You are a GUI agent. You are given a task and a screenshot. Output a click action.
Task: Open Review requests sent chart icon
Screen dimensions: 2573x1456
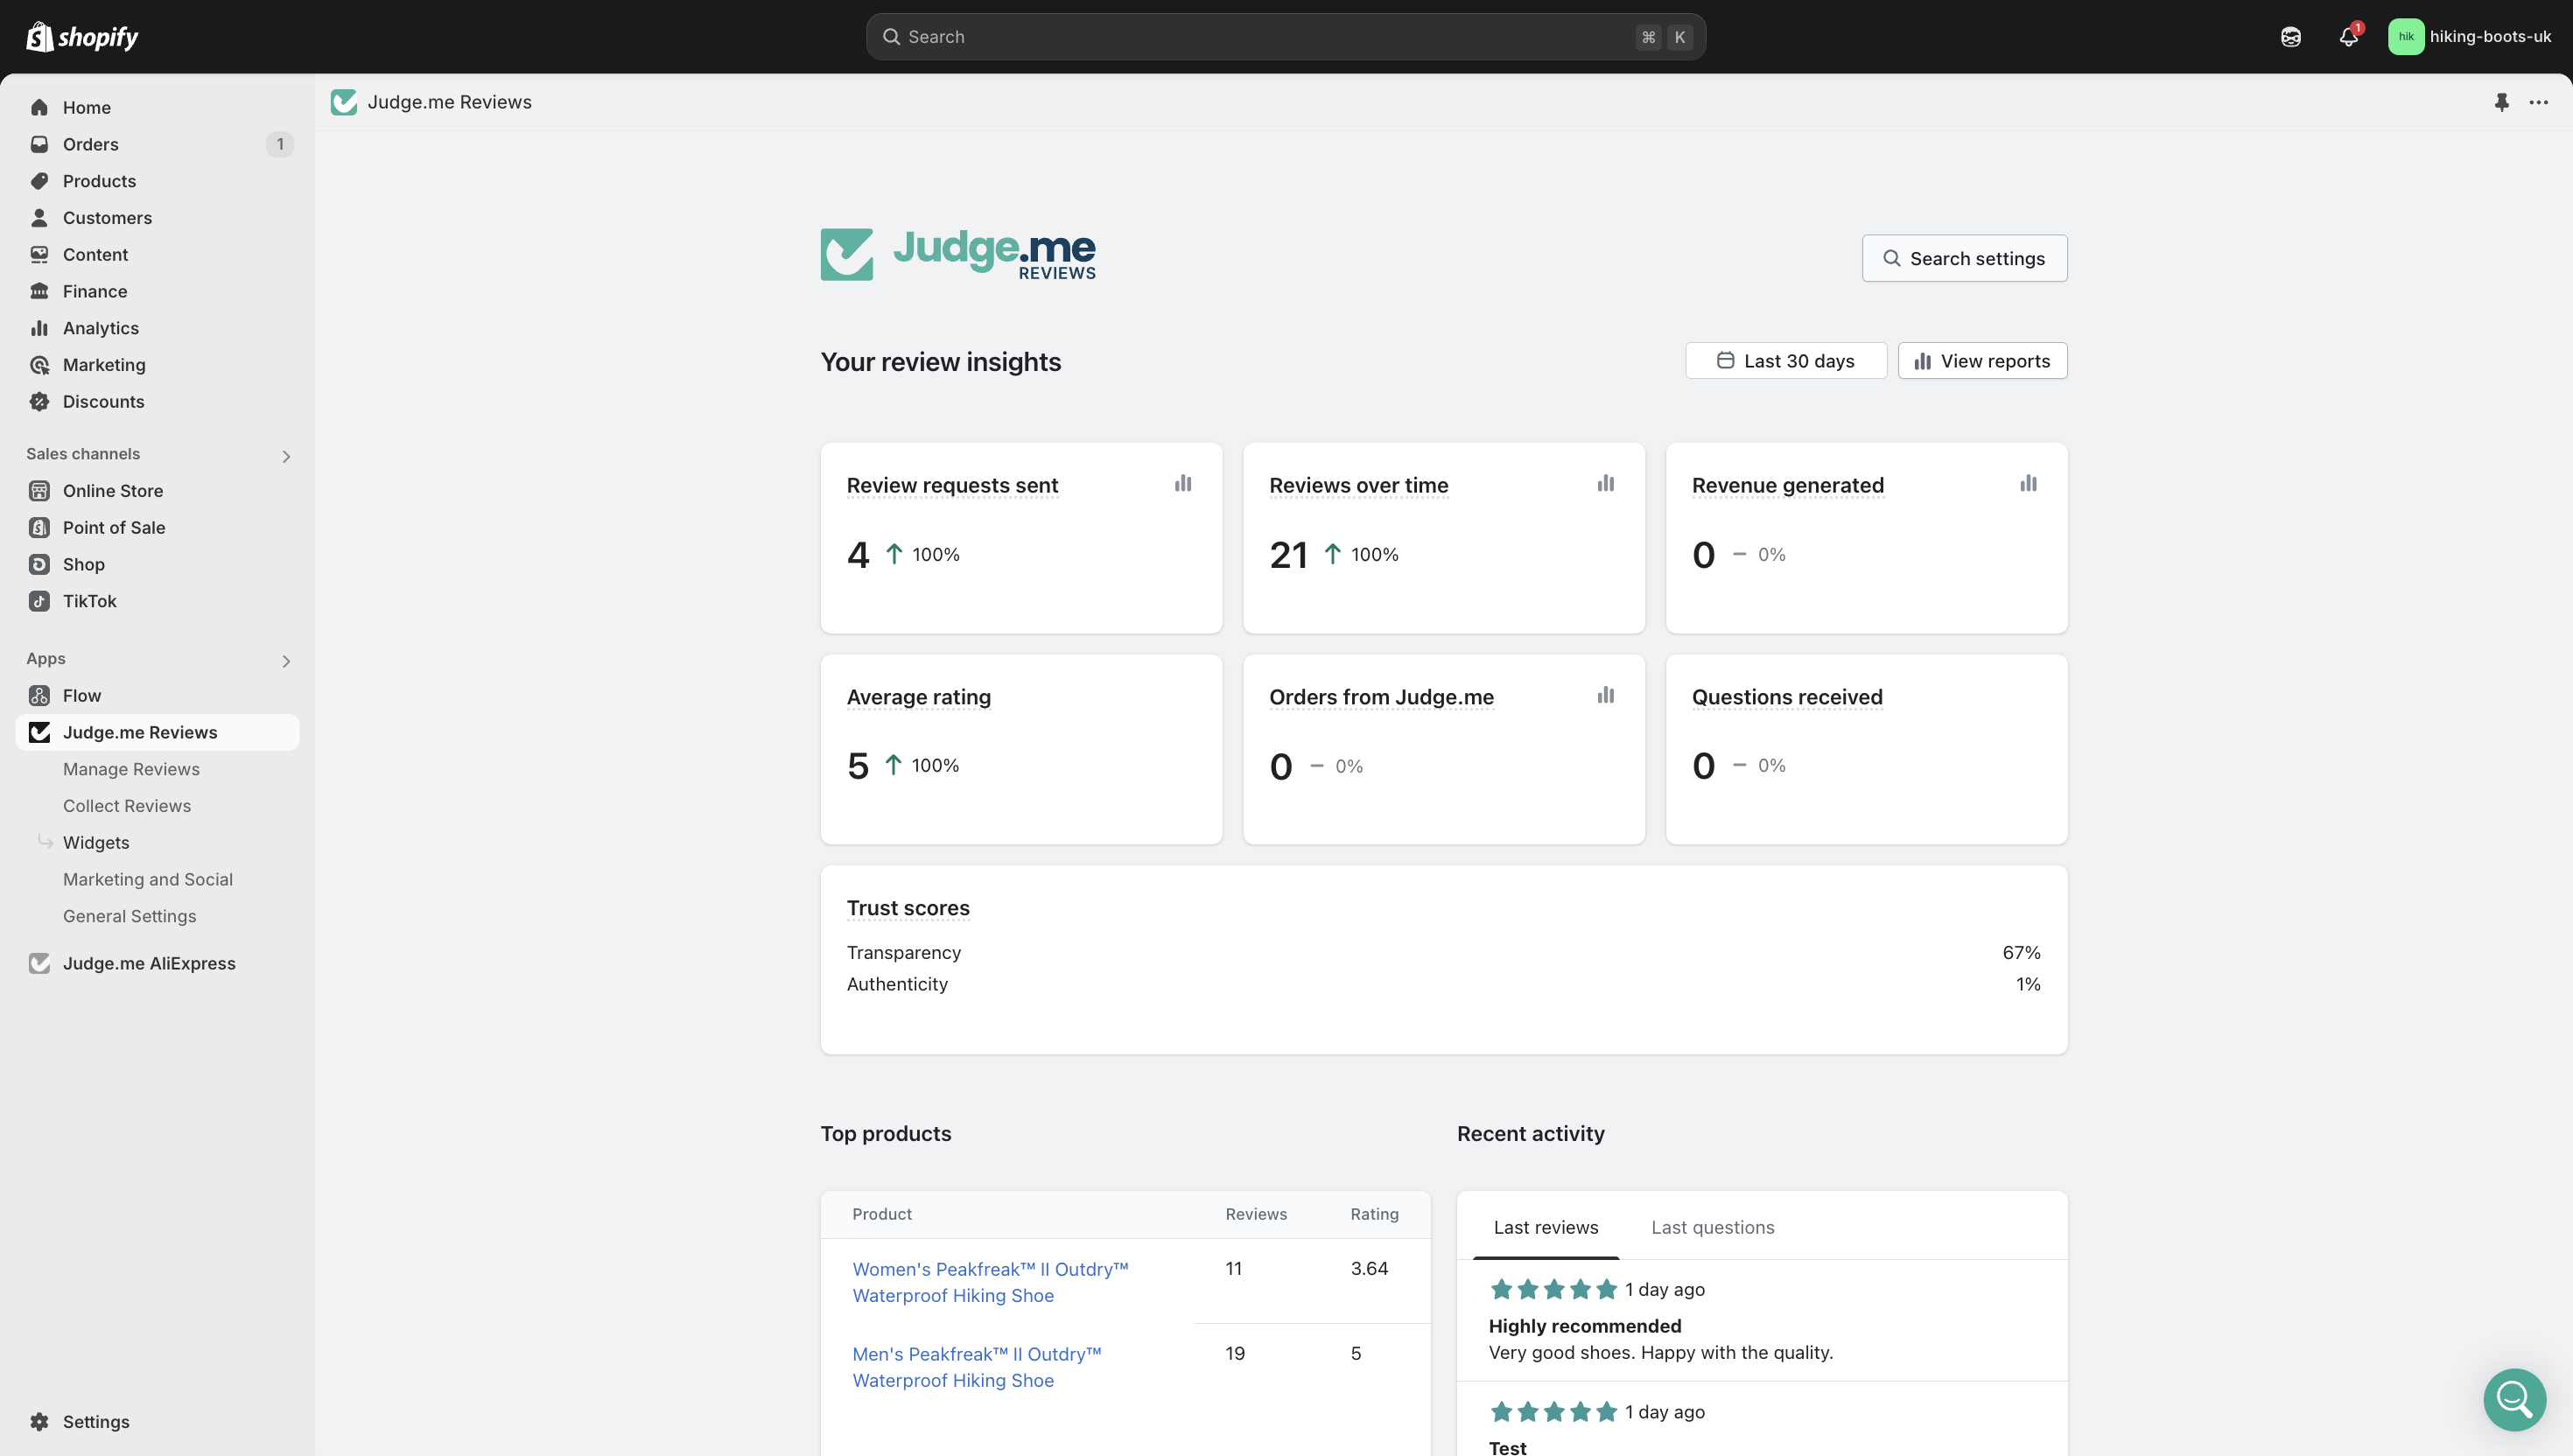coord(1183,484)
